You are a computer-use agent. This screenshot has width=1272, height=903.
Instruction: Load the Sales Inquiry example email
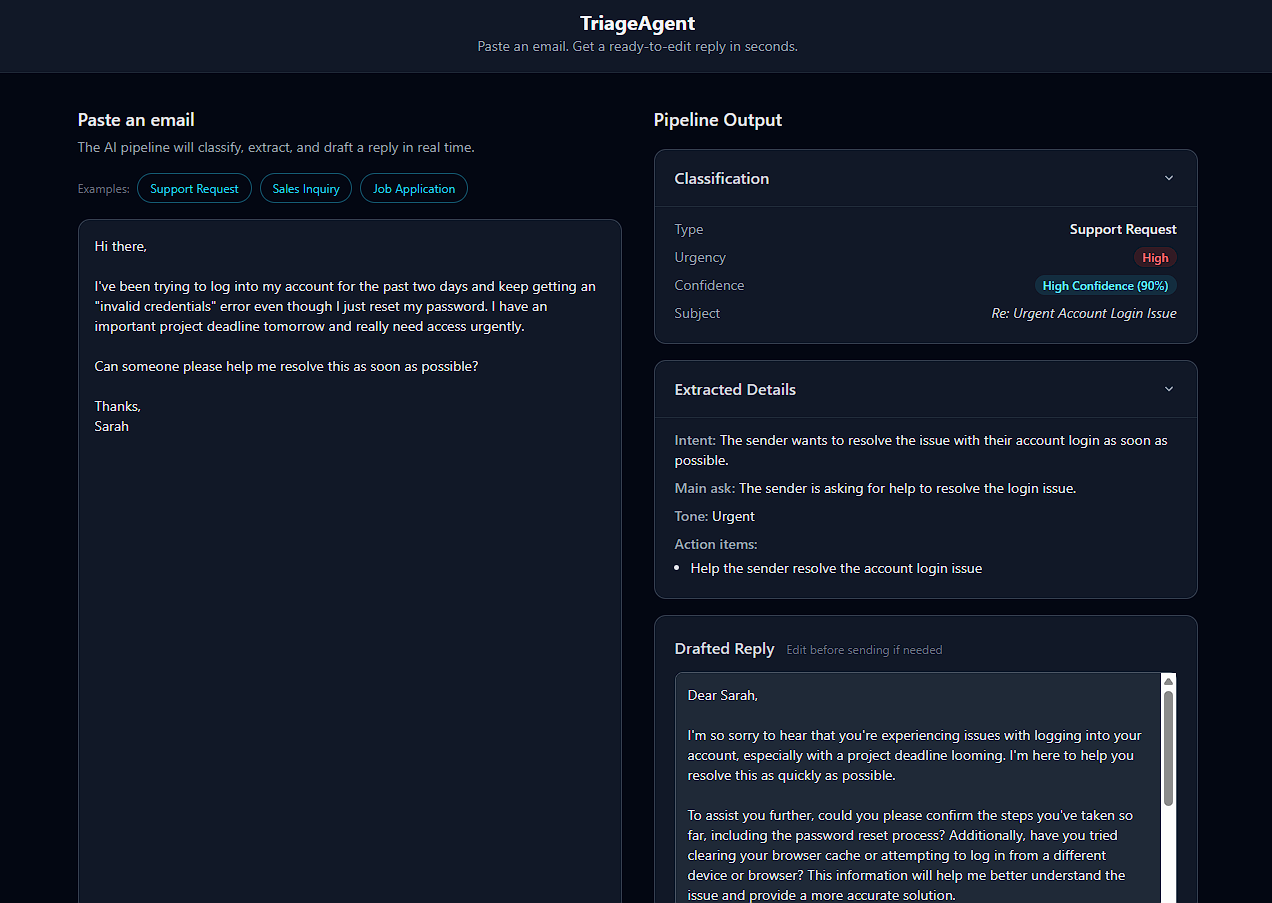pyautogui.click(x=305, y=188)
